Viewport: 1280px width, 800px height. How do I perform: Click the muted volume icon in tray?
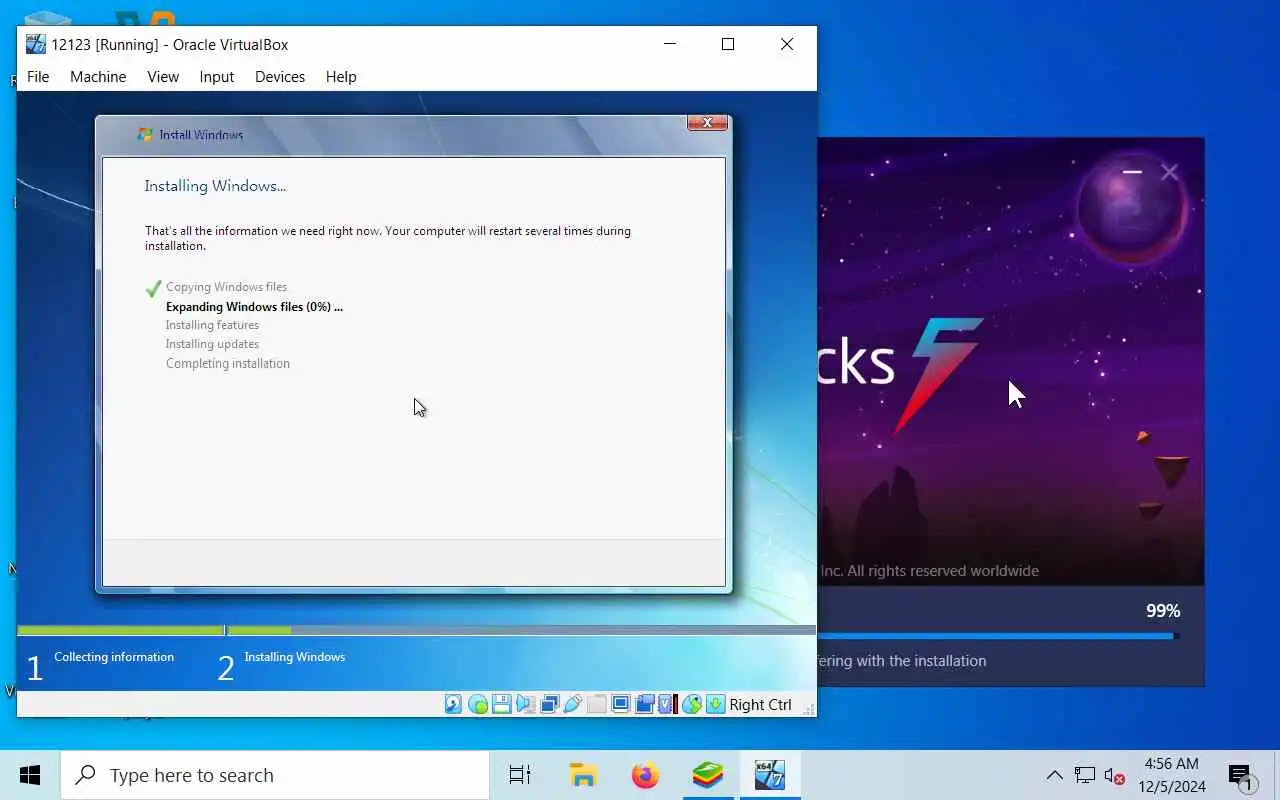(1115, 776)
